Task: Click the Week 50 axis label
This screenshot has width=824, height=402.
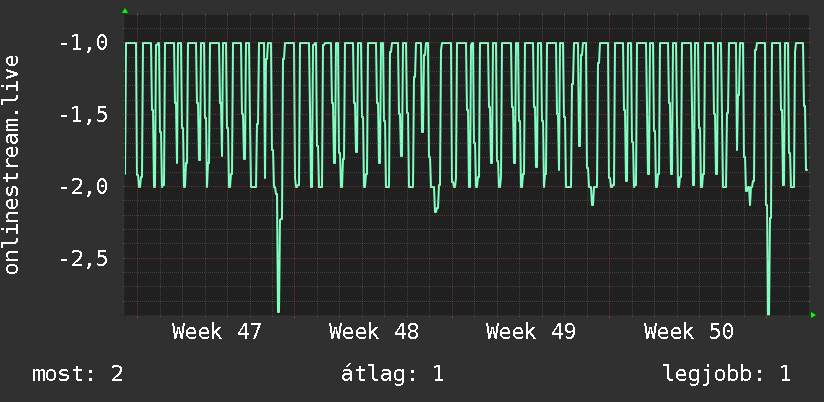Action: [688, 332]
